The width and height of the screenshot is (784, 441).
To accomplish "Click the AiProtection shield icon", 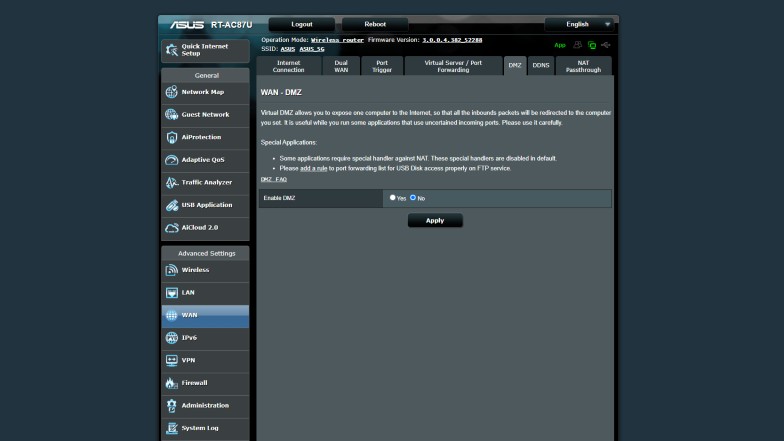I will (172, 137).
